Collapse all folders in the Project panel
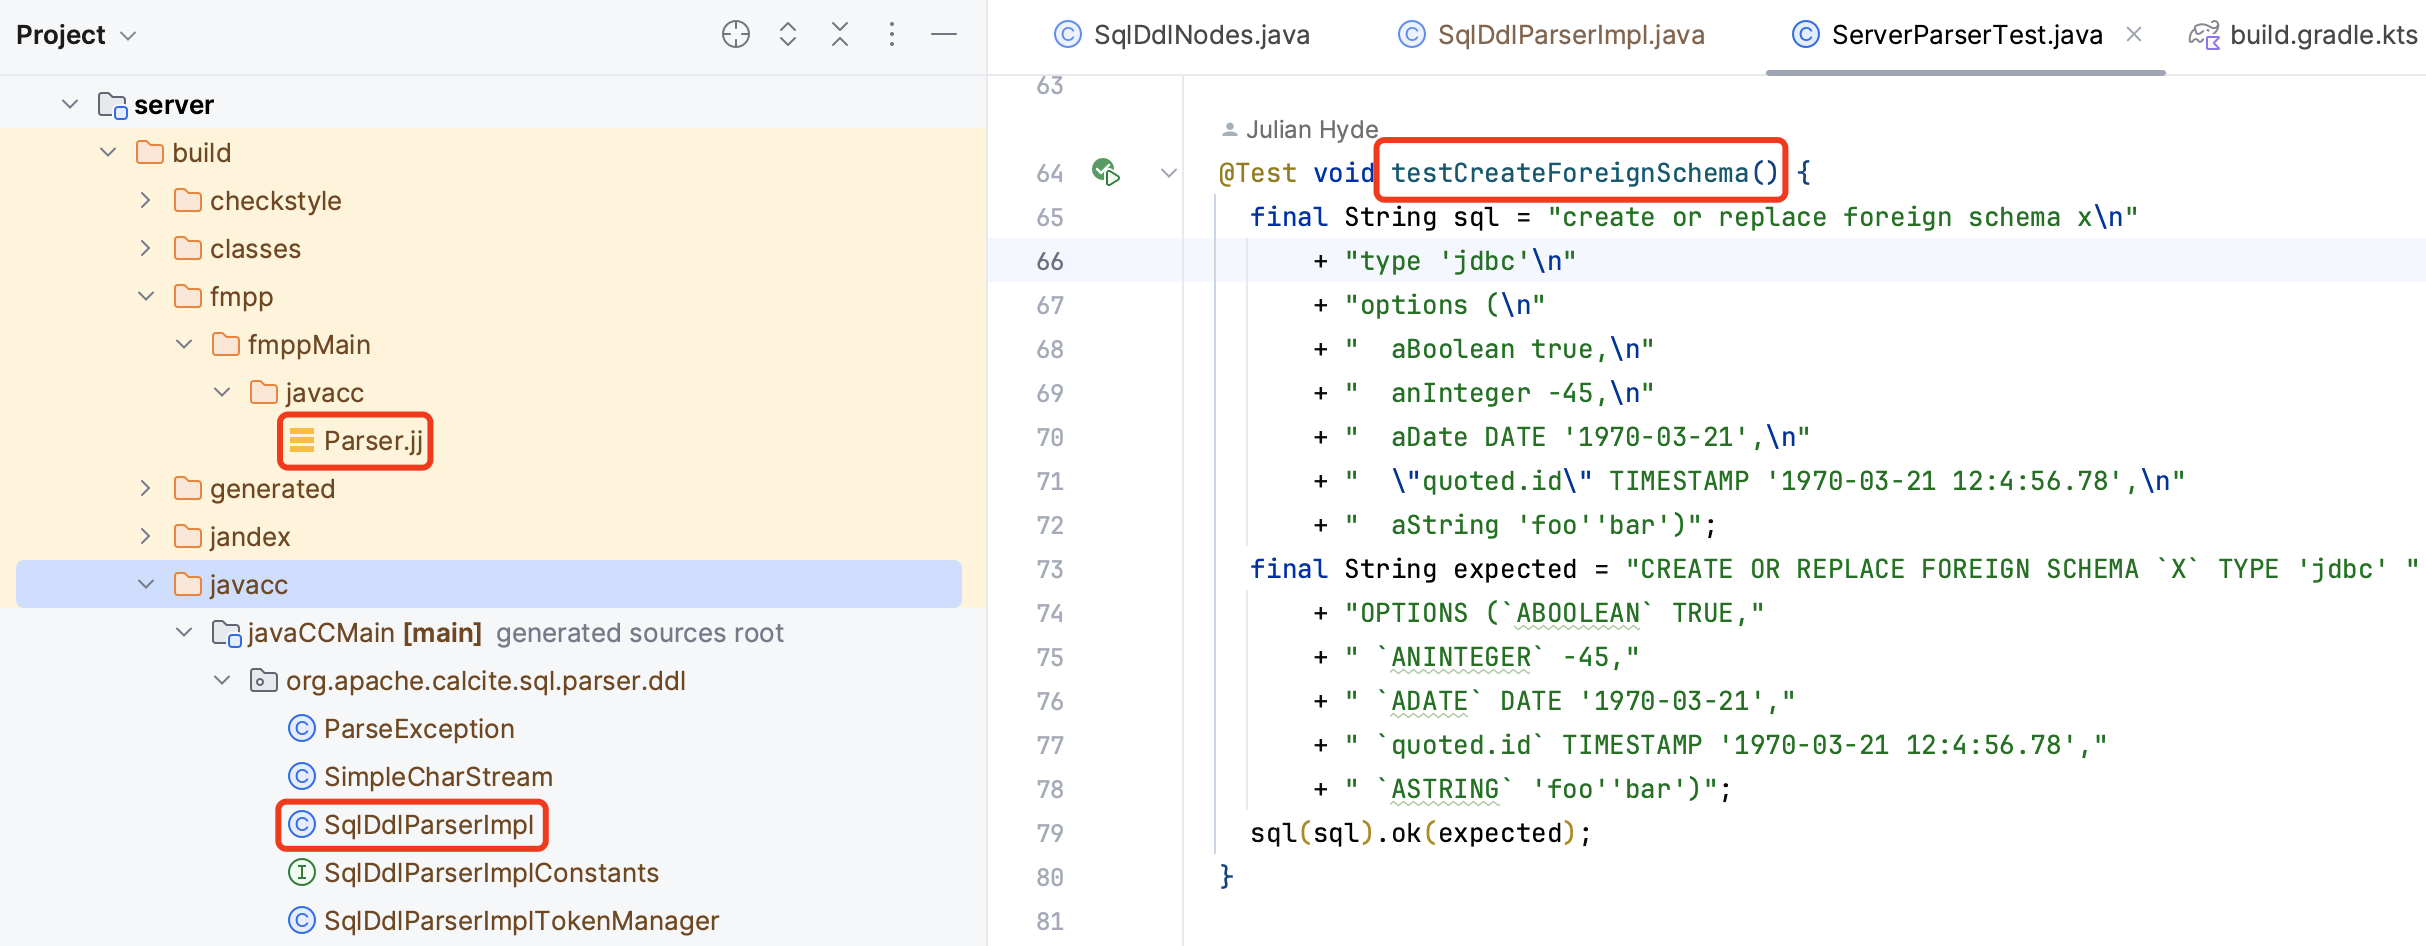 coord(840,33)
